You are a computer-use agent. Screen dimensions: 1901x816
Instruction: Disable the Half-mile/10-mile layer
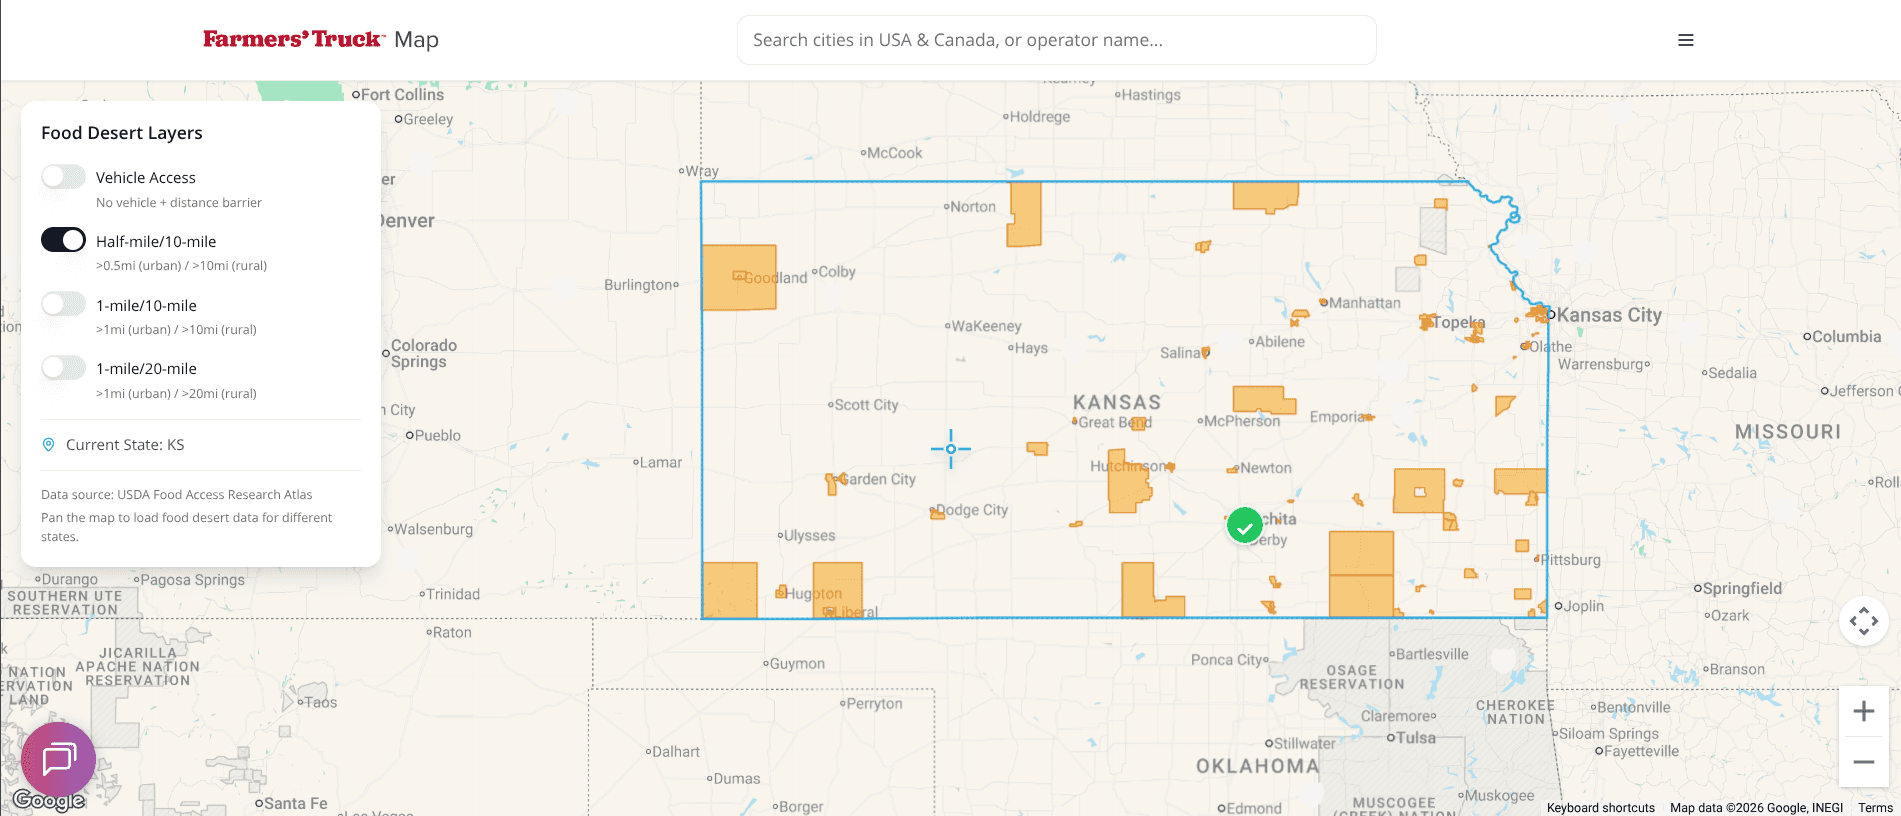coord(63,240)
